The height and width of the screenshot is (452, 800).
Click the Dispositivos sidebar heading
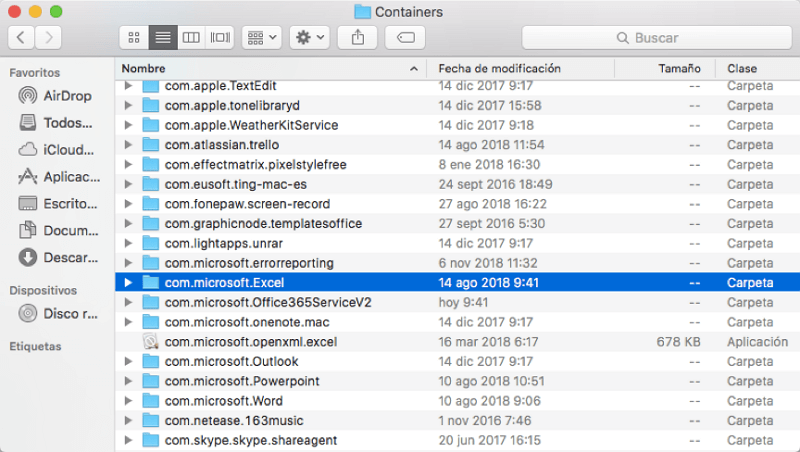[43, 290]
